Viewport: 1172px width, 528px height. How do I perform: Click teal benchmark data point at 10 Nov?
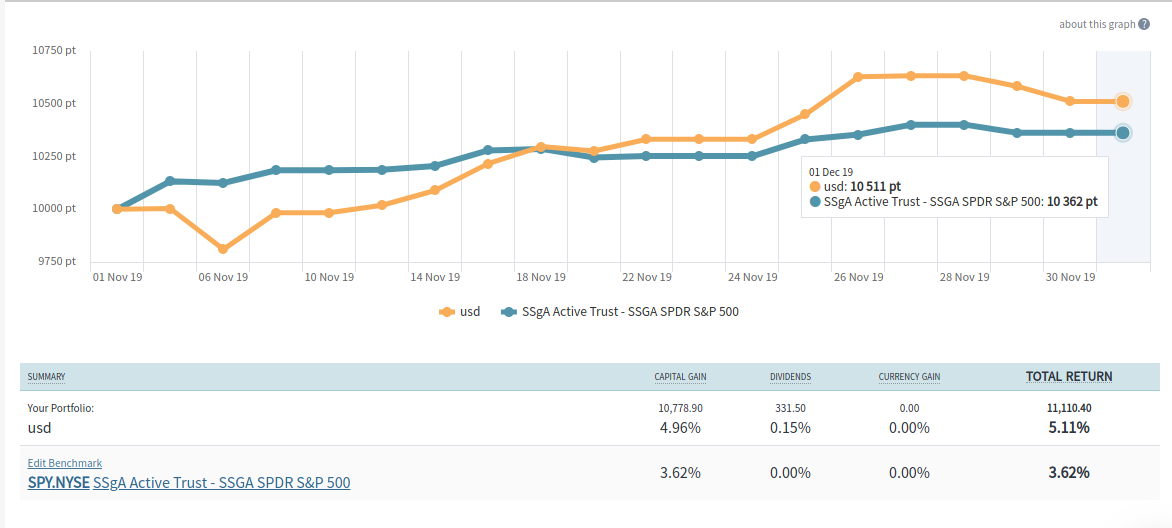329,170
